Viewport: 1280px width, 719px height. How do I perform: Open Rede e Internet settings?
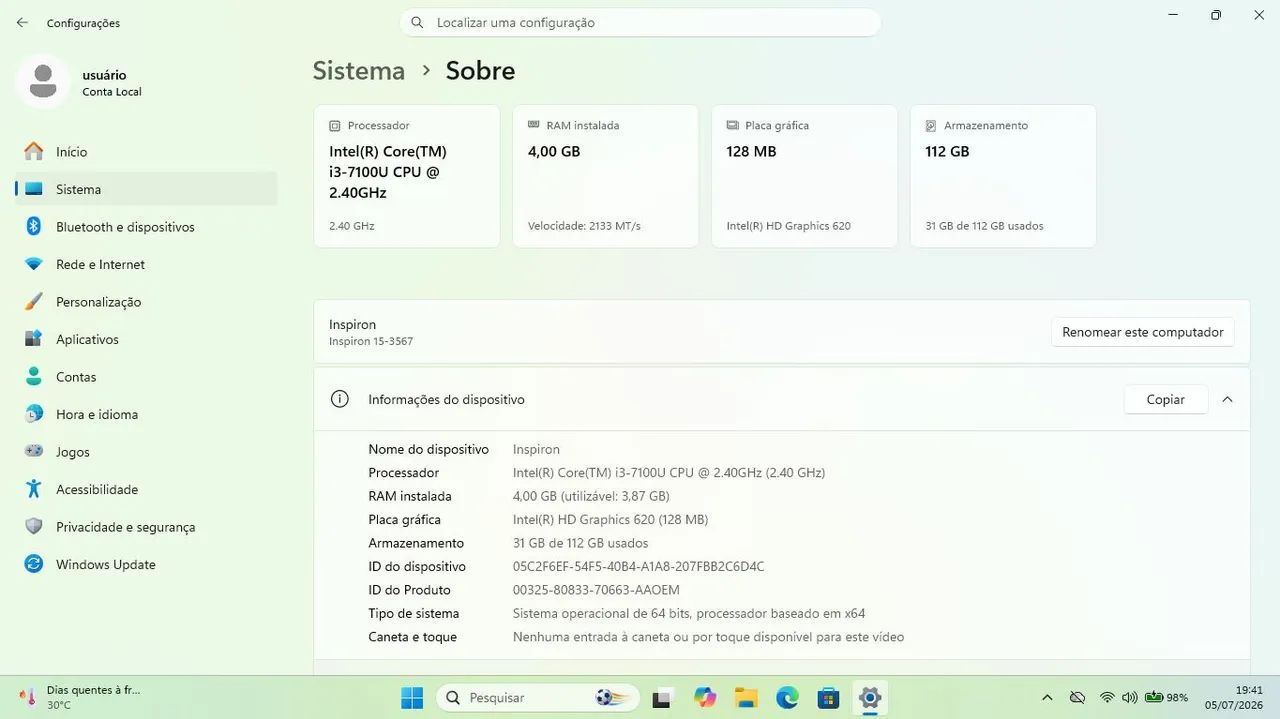[x=146, y=264]
